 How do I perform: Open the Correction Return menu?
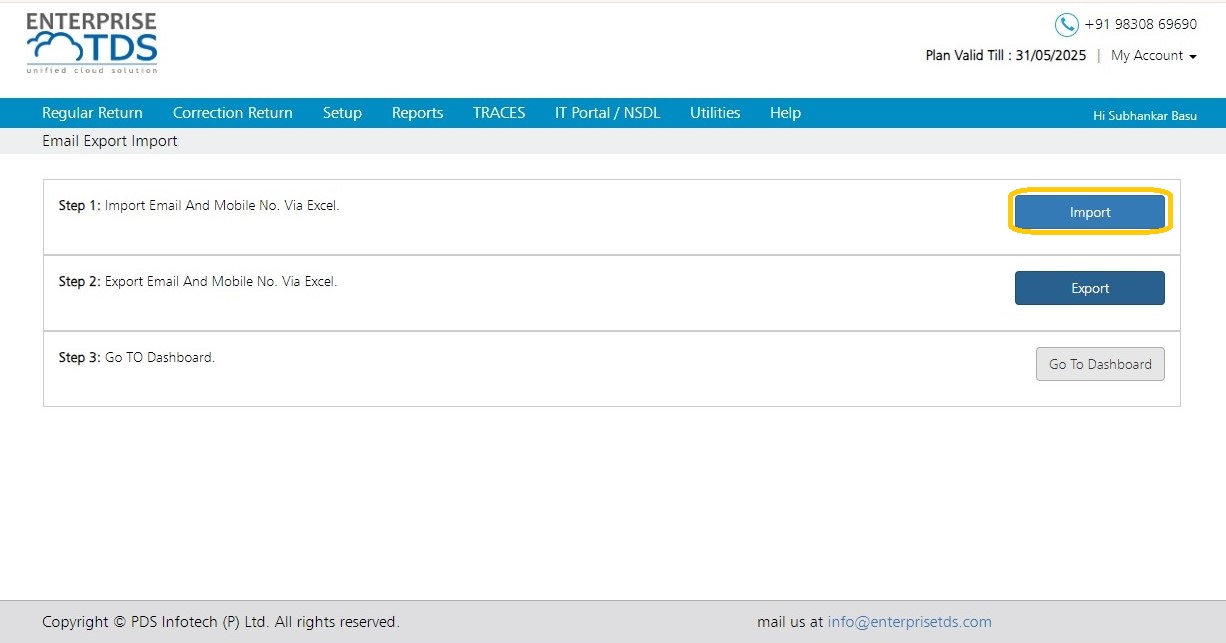[233, 113]
